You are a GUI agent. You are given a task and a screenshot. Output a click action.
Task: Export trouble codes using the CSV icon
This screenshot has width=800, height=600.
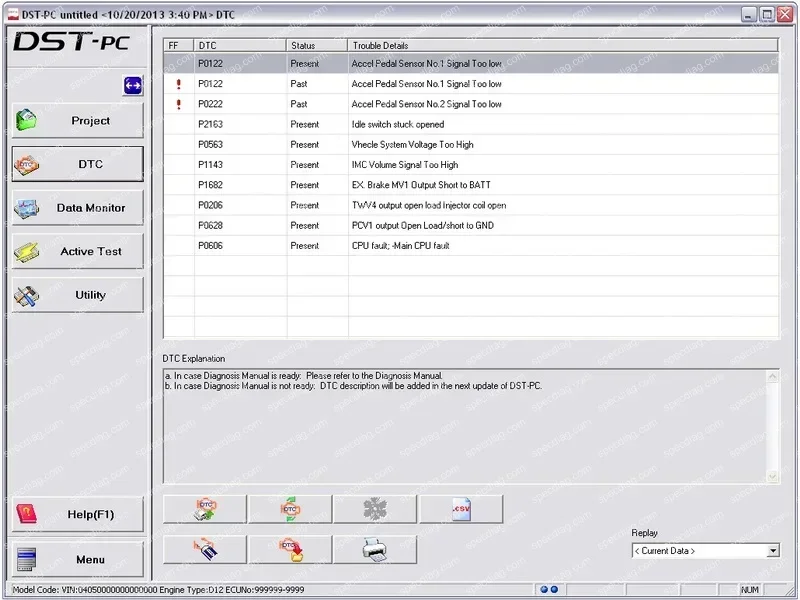coord(460,508)
